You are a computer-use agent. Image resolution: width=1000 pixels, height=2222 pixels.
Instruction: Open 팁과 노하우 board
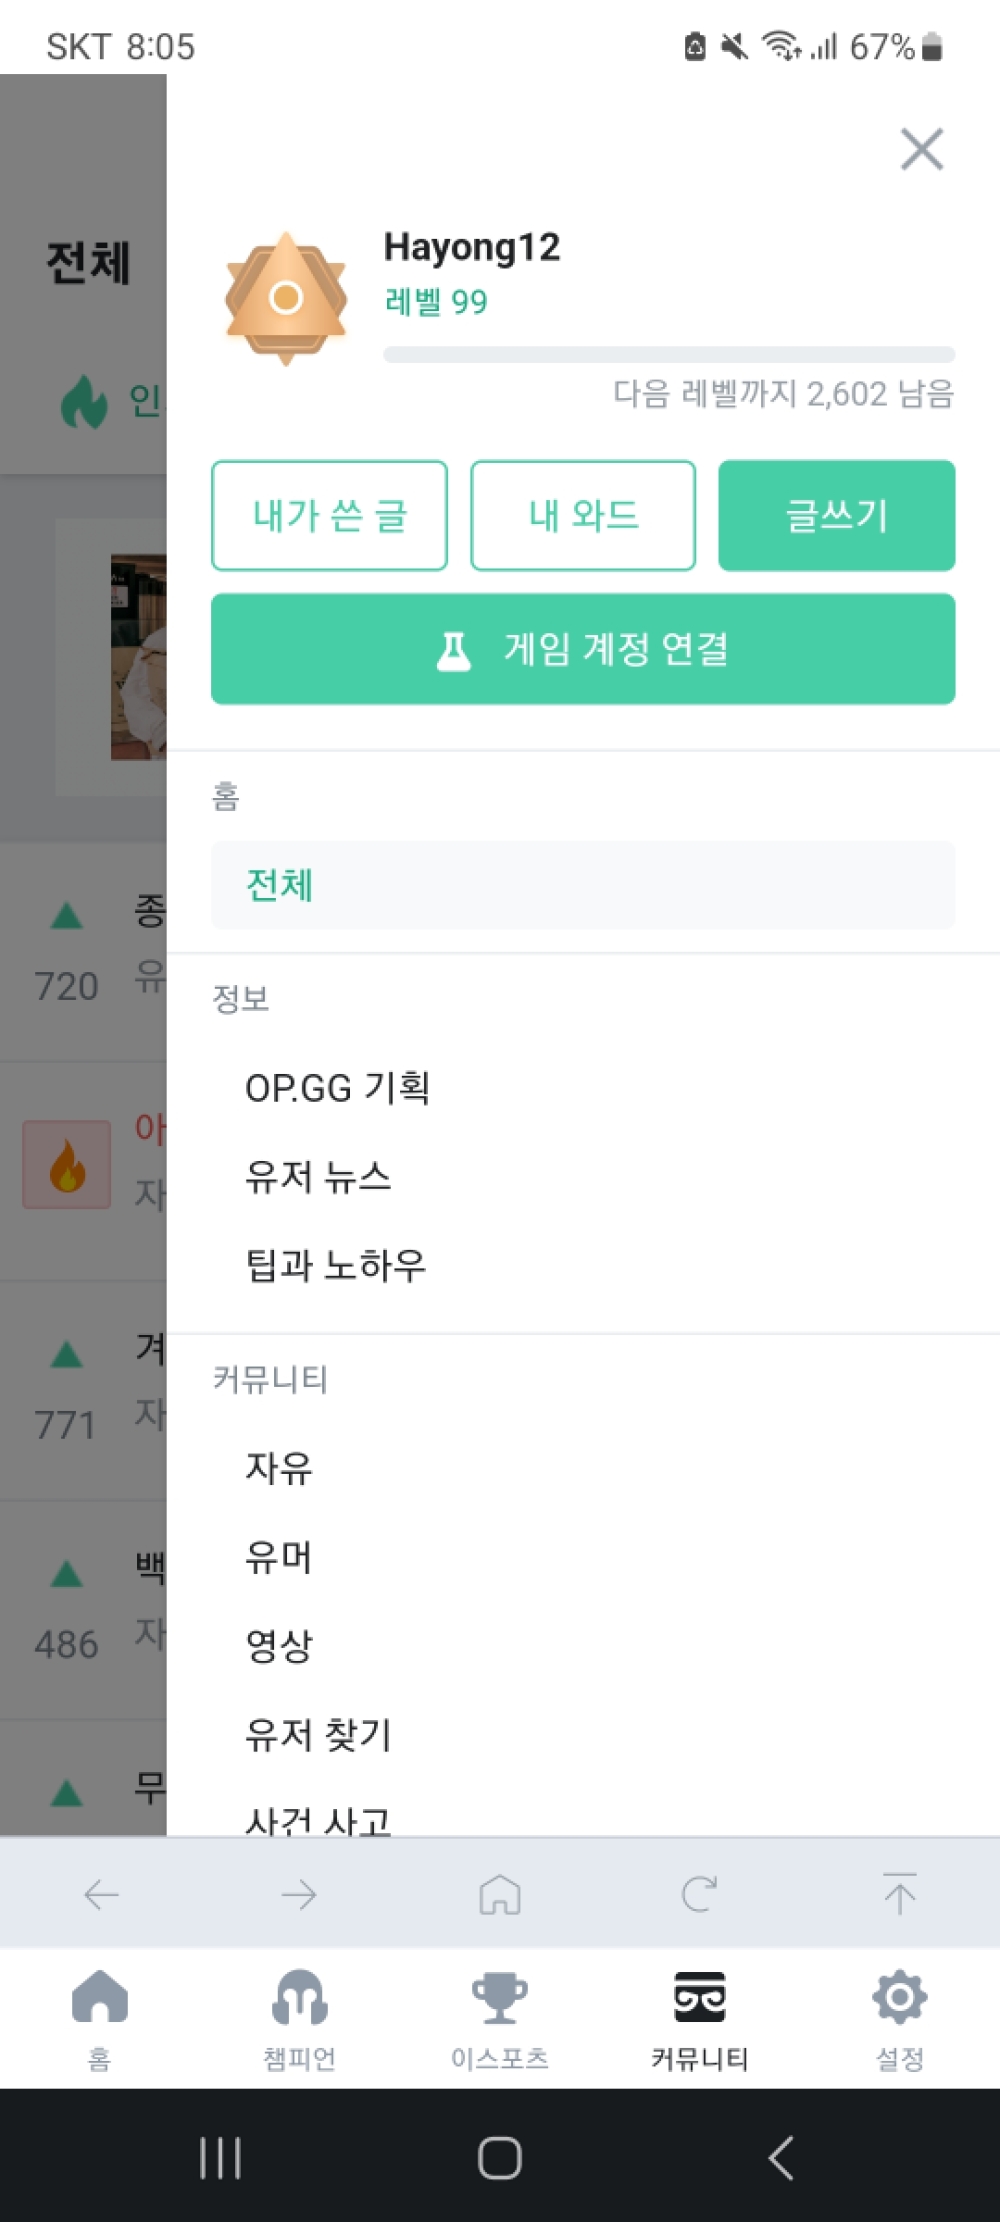336,1266
